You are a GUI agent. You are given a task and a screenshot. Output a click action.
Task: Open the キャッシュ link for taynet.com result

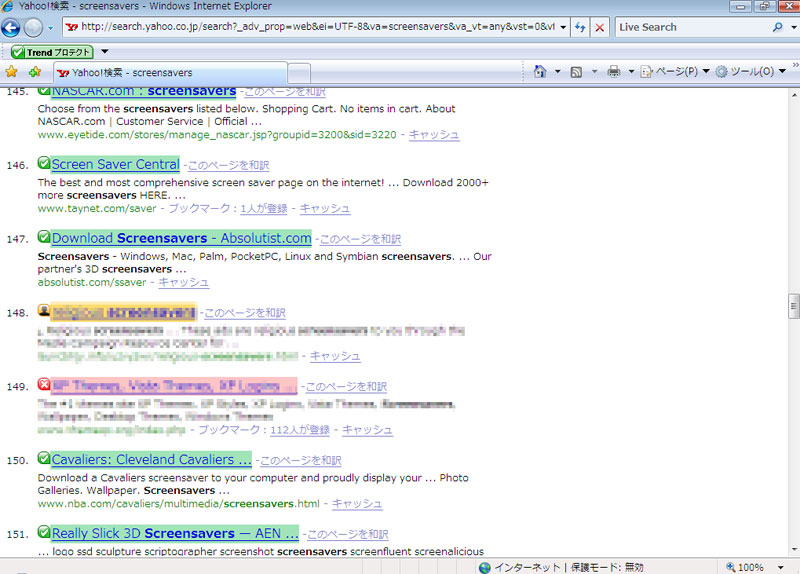pos(325,209)
